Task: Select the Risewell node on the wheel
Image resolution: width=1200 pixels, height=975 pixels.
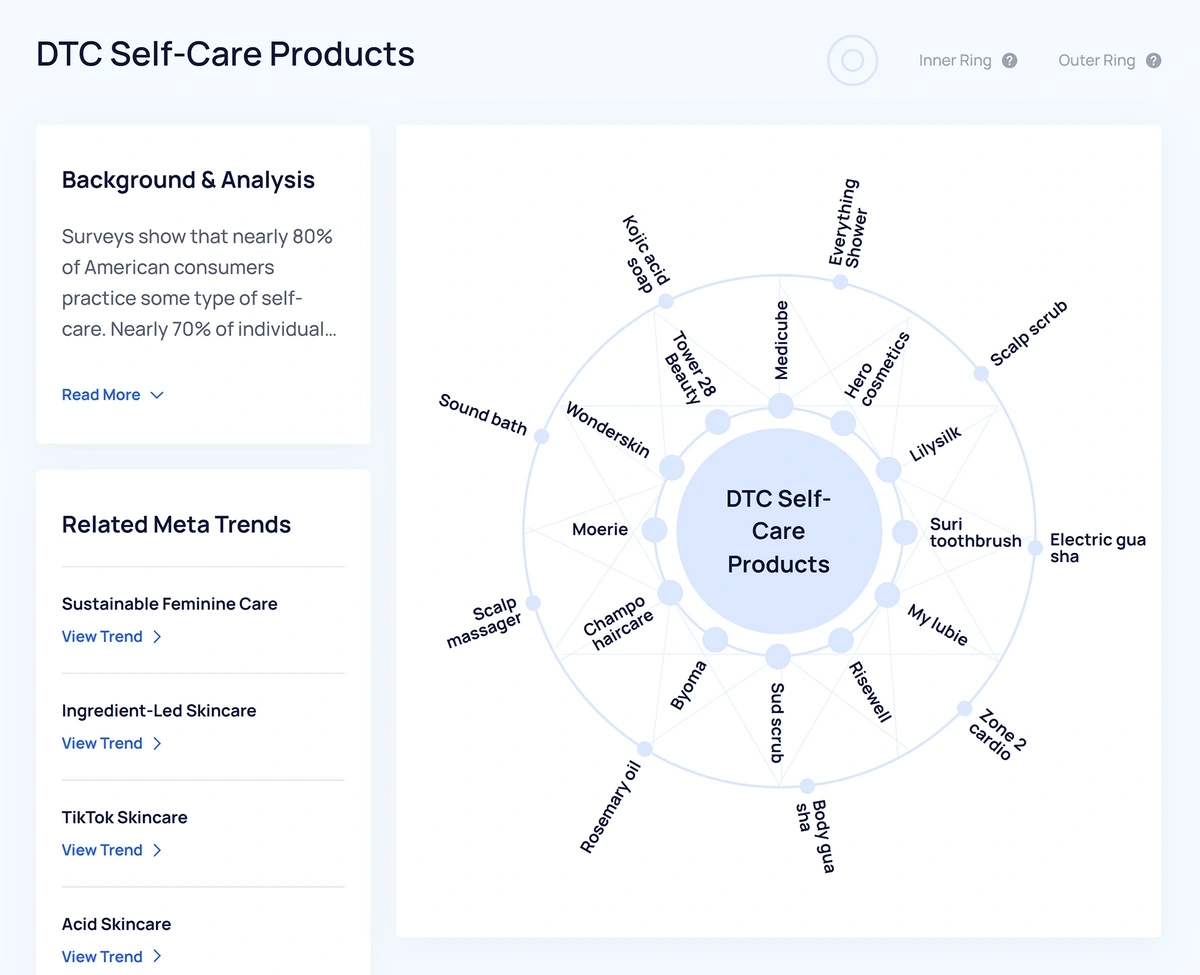Action: pos(841,637)
